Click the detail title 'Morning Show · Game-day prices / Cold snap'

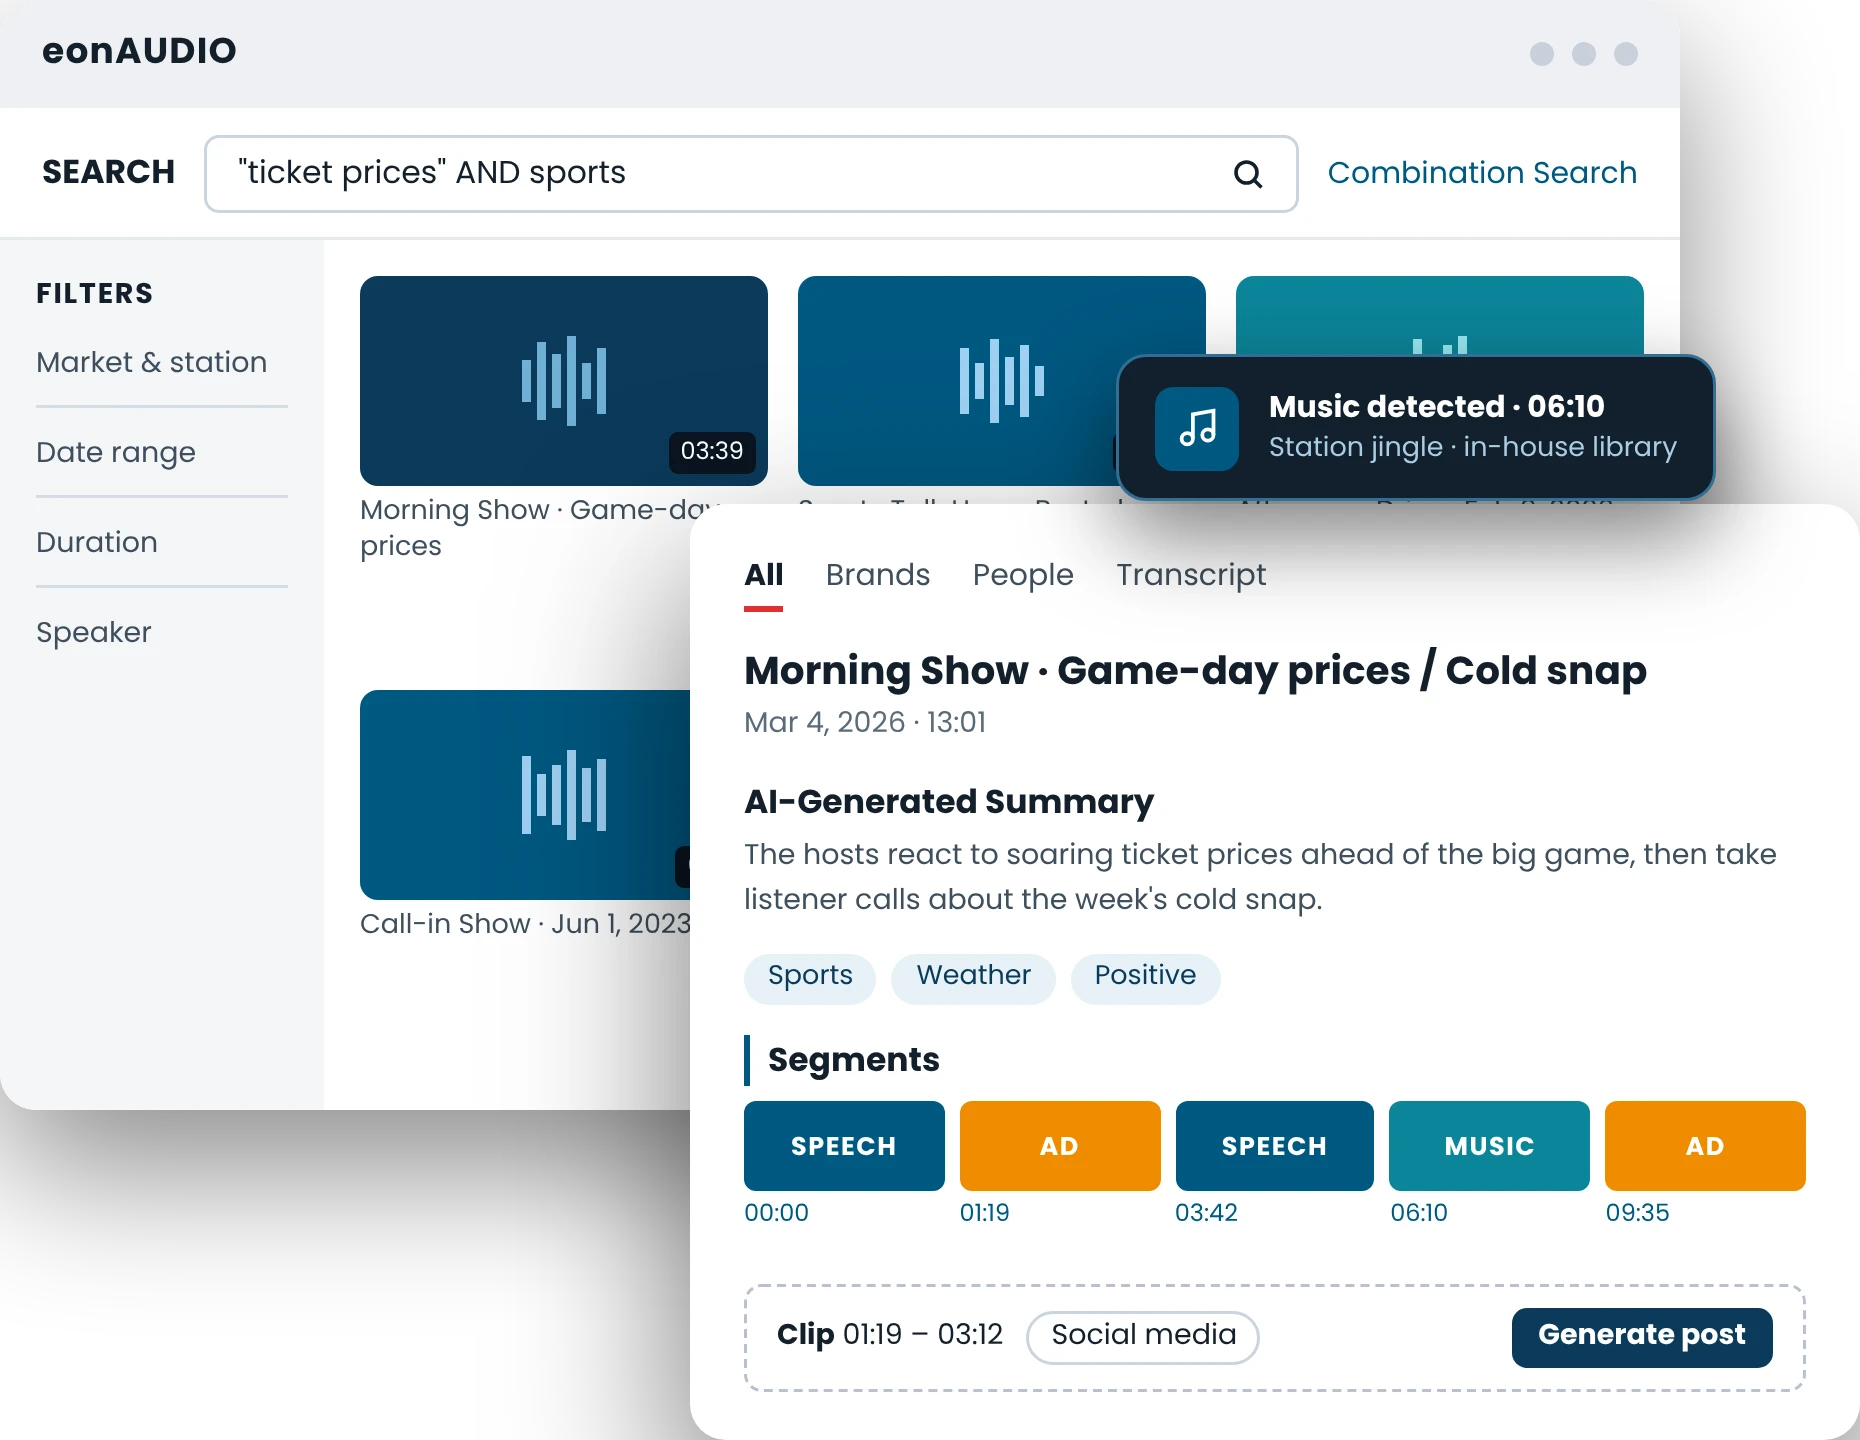tap(1195, 671)
